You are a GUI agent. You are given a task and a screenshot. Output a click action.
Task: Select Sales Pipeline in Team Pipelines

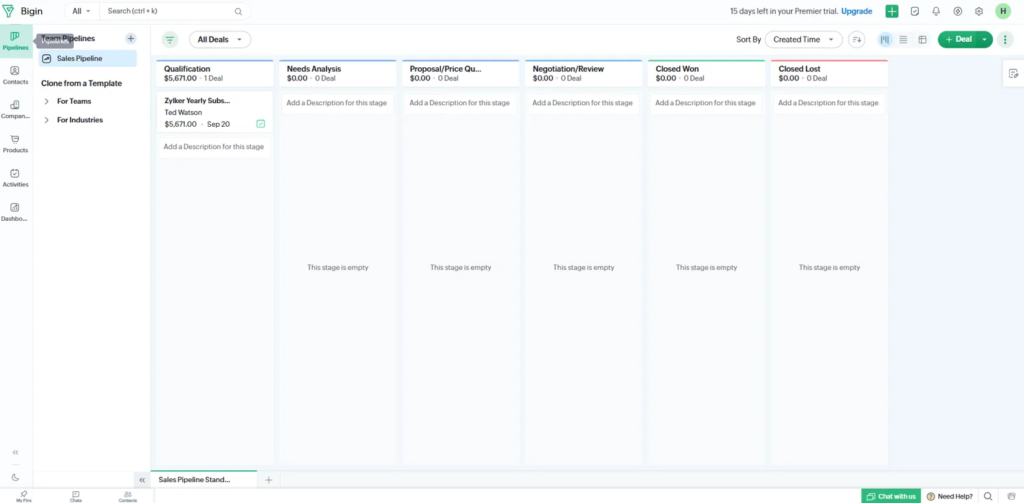click(88, 59)
